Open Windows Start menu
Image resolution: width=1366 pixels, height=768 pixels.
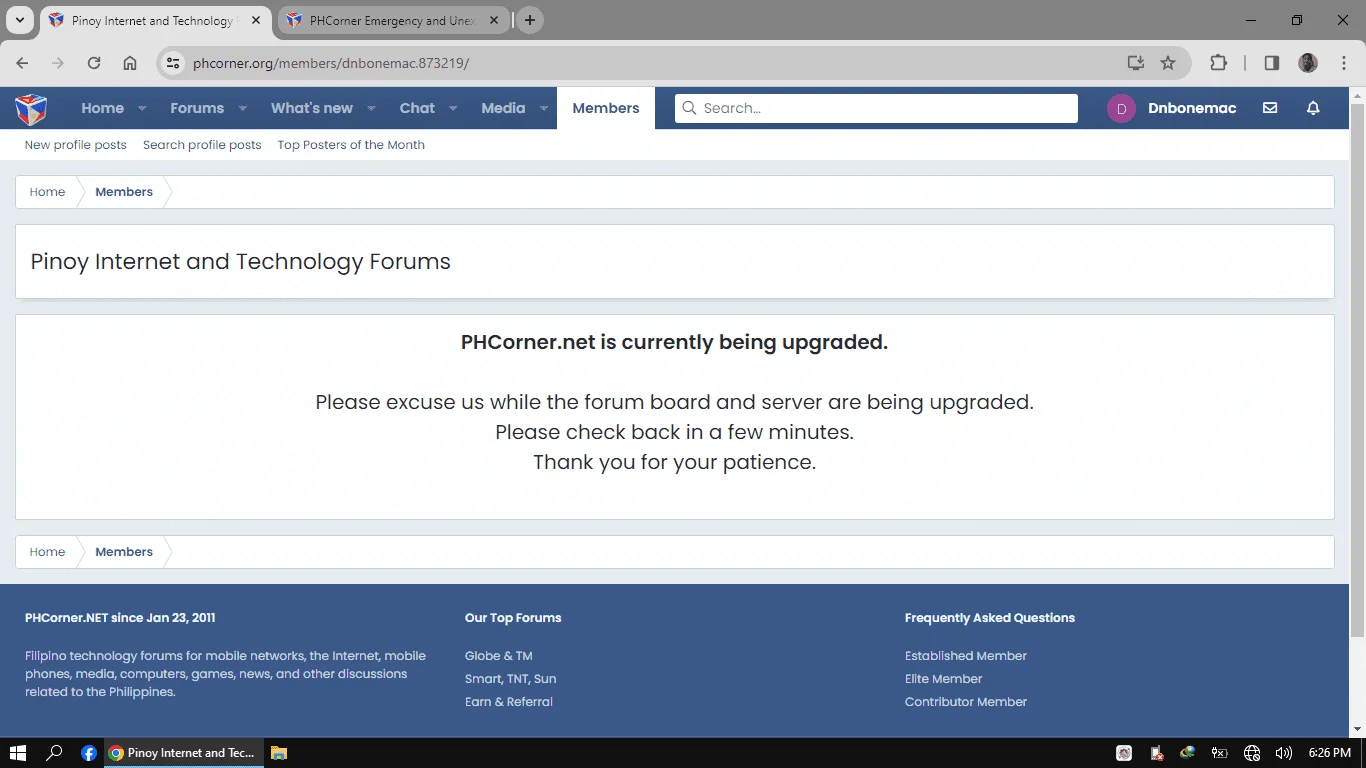click(x=17, y=753)
